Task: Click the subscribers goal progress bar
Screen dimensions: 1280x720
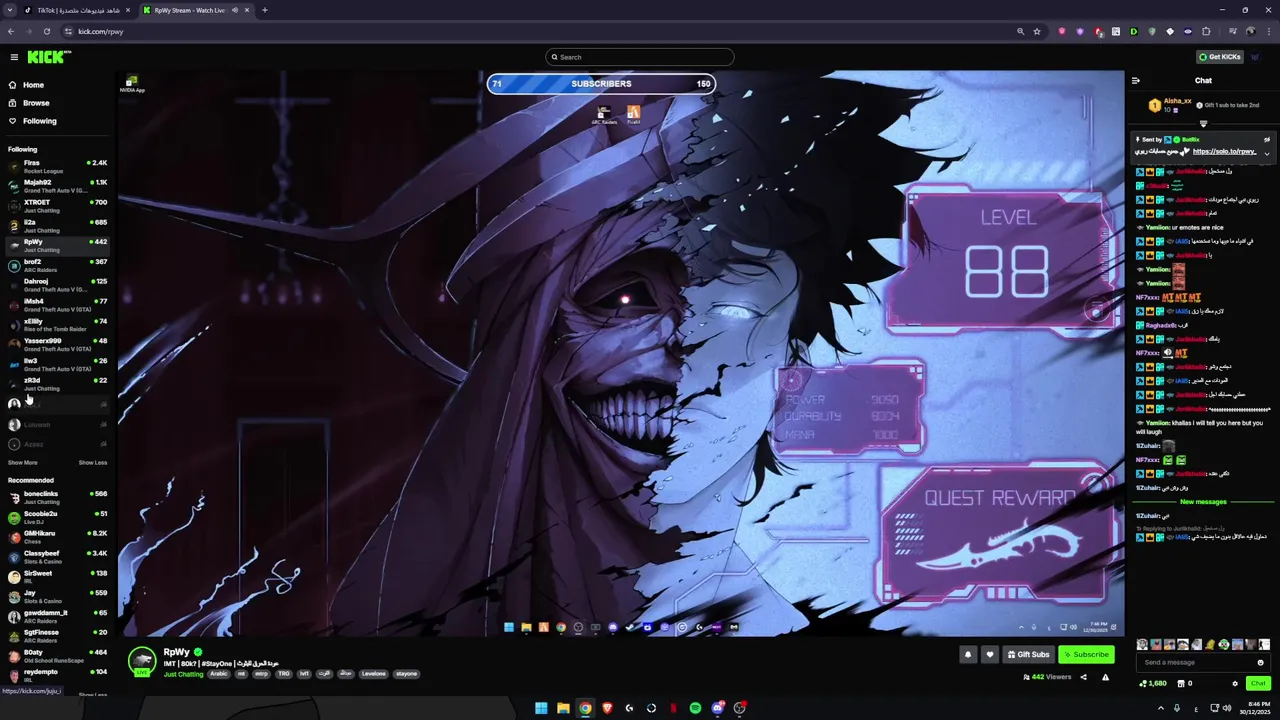Action: 601,84
